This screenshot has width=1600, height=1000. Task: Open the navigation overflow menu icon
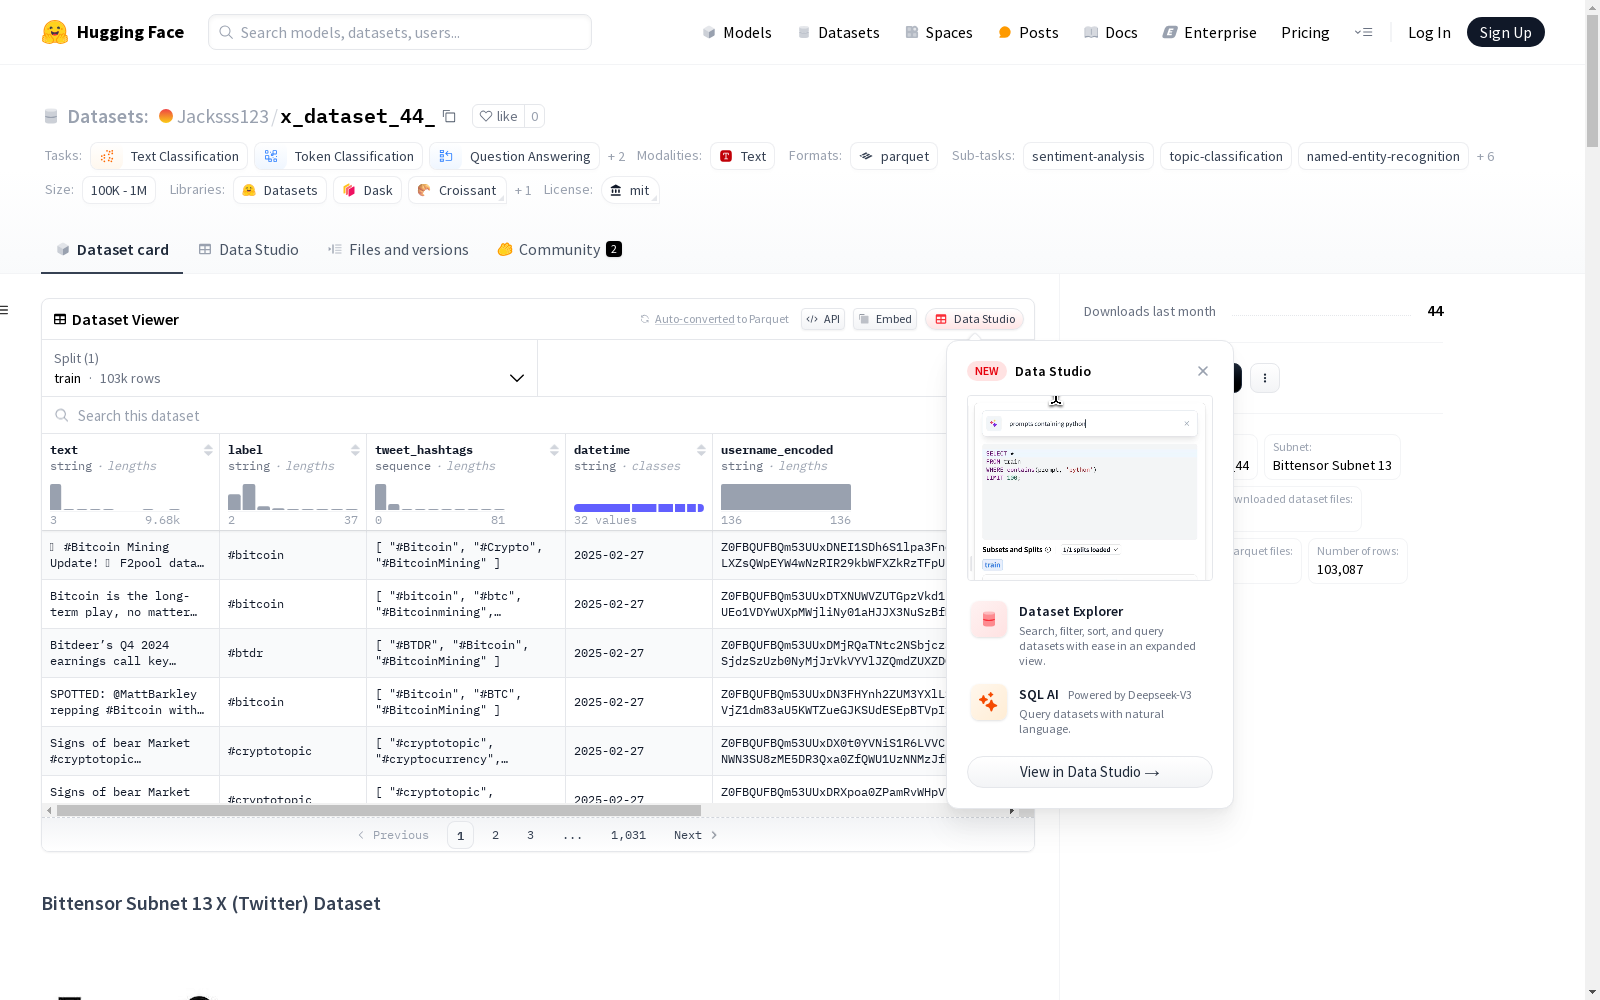[1363, 32]
